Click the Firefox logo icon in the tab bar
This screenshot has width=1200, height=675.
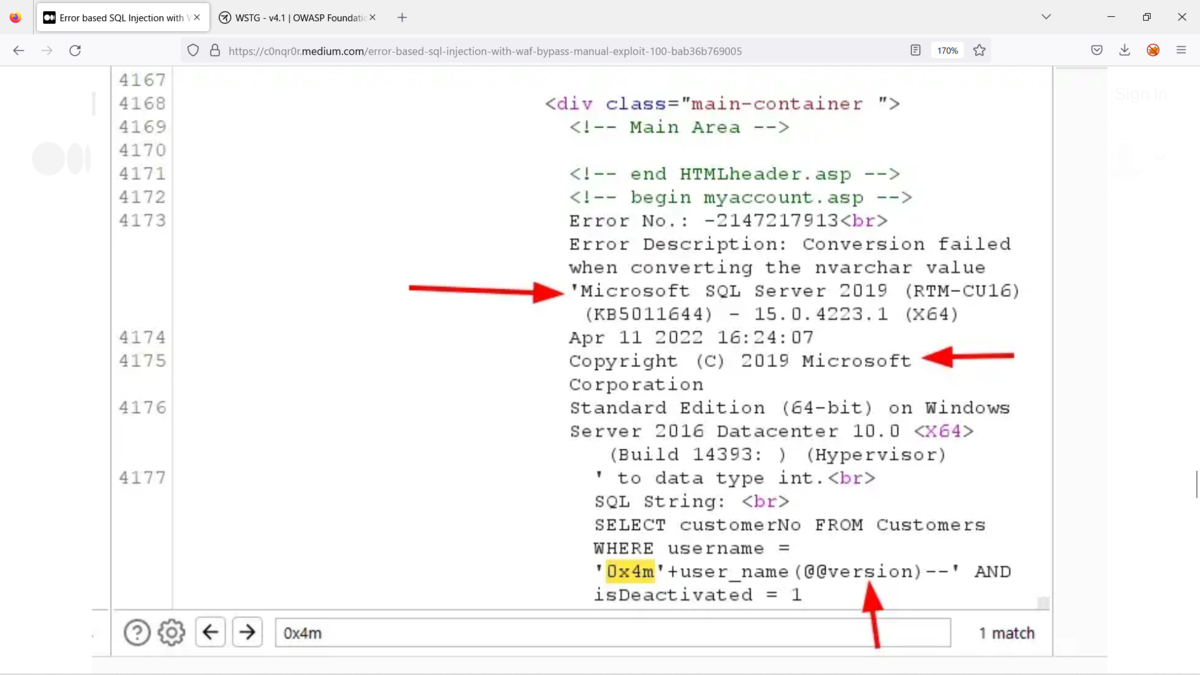(15, 17)
